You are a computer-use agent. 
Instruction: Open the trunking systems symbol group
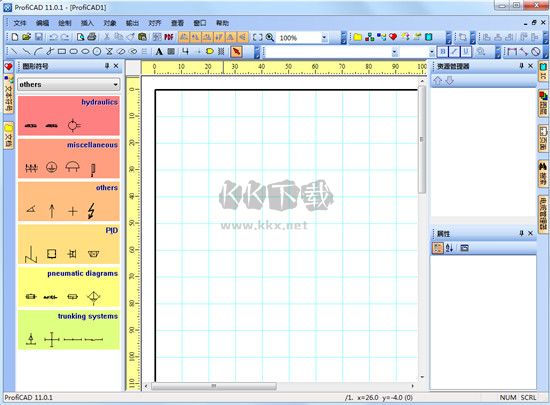[69, 330]
